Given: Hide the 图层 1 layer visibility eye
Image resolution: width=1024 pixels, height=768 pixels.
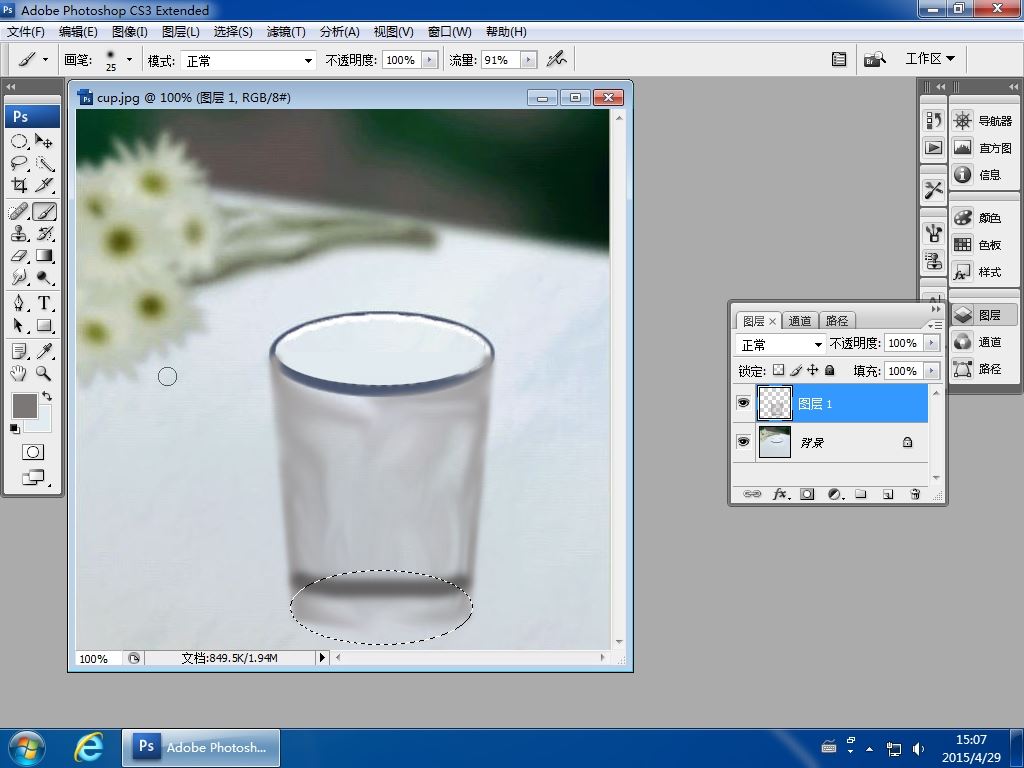Looking at the screenshot, I should tap(743, 403).
